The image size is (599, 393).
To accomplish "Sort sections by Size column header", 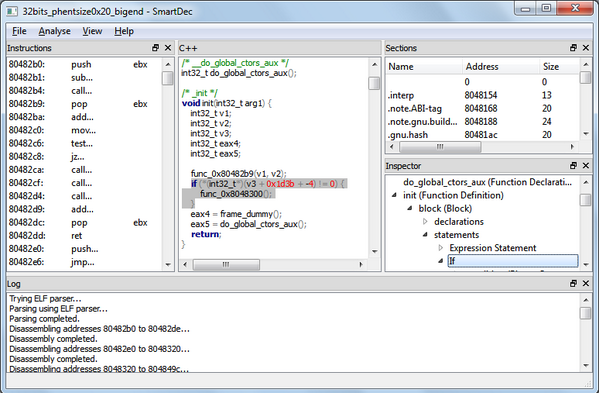I will pos(560,66).
